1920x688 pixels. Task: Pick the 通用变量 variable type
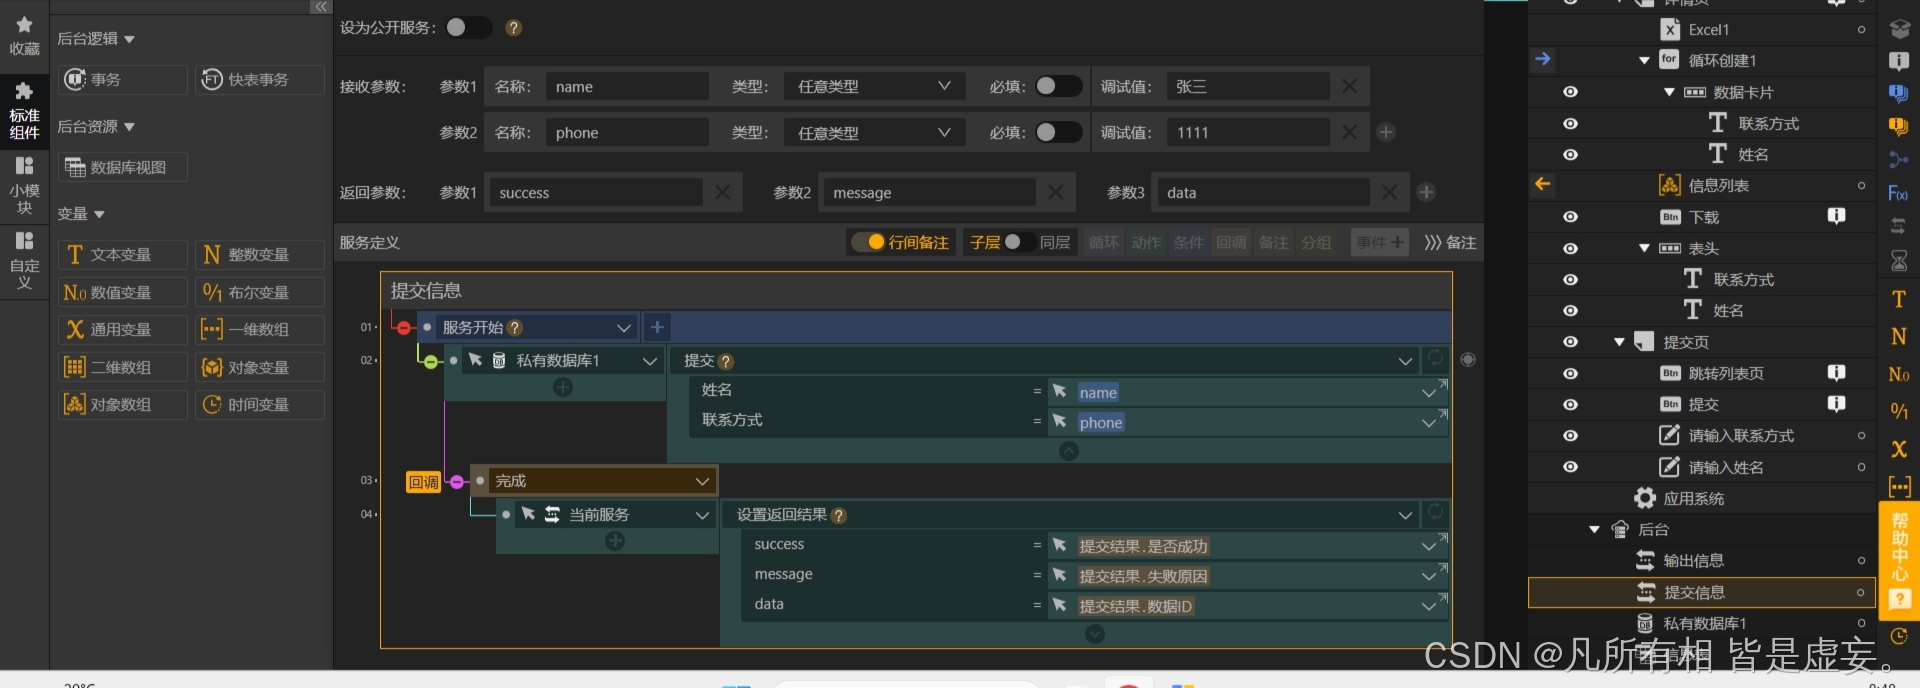[123, 330]
